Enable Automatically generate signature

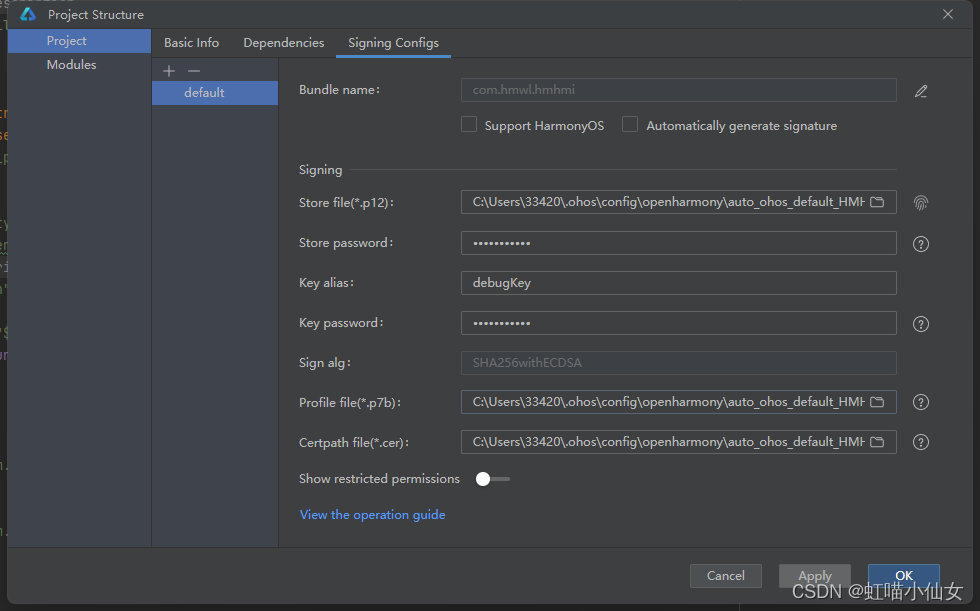tap(630, 125)
